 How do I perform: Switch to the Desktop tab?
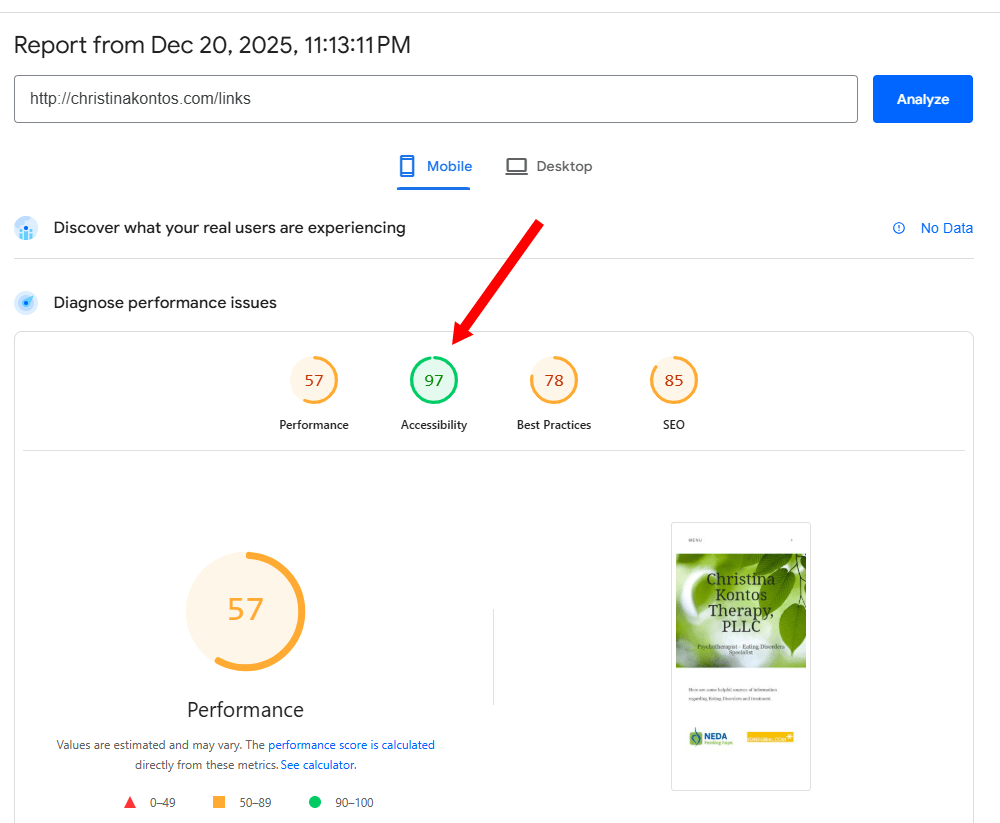(x=548, y=166)
